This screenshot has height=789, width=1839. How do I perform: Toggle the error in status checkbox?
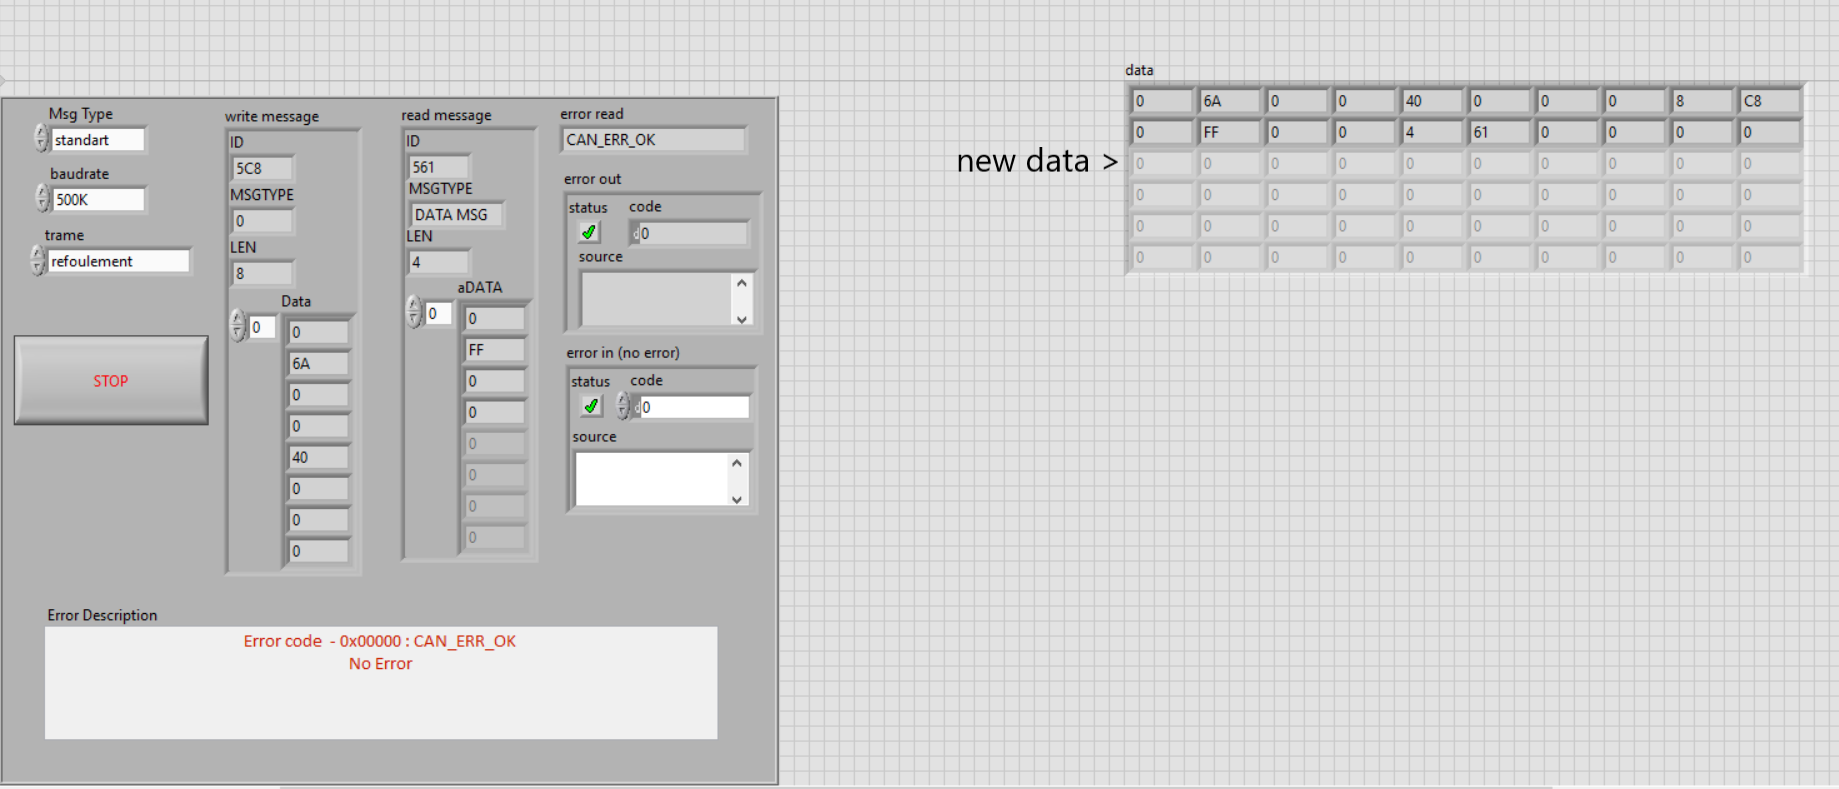pos(591,406)
